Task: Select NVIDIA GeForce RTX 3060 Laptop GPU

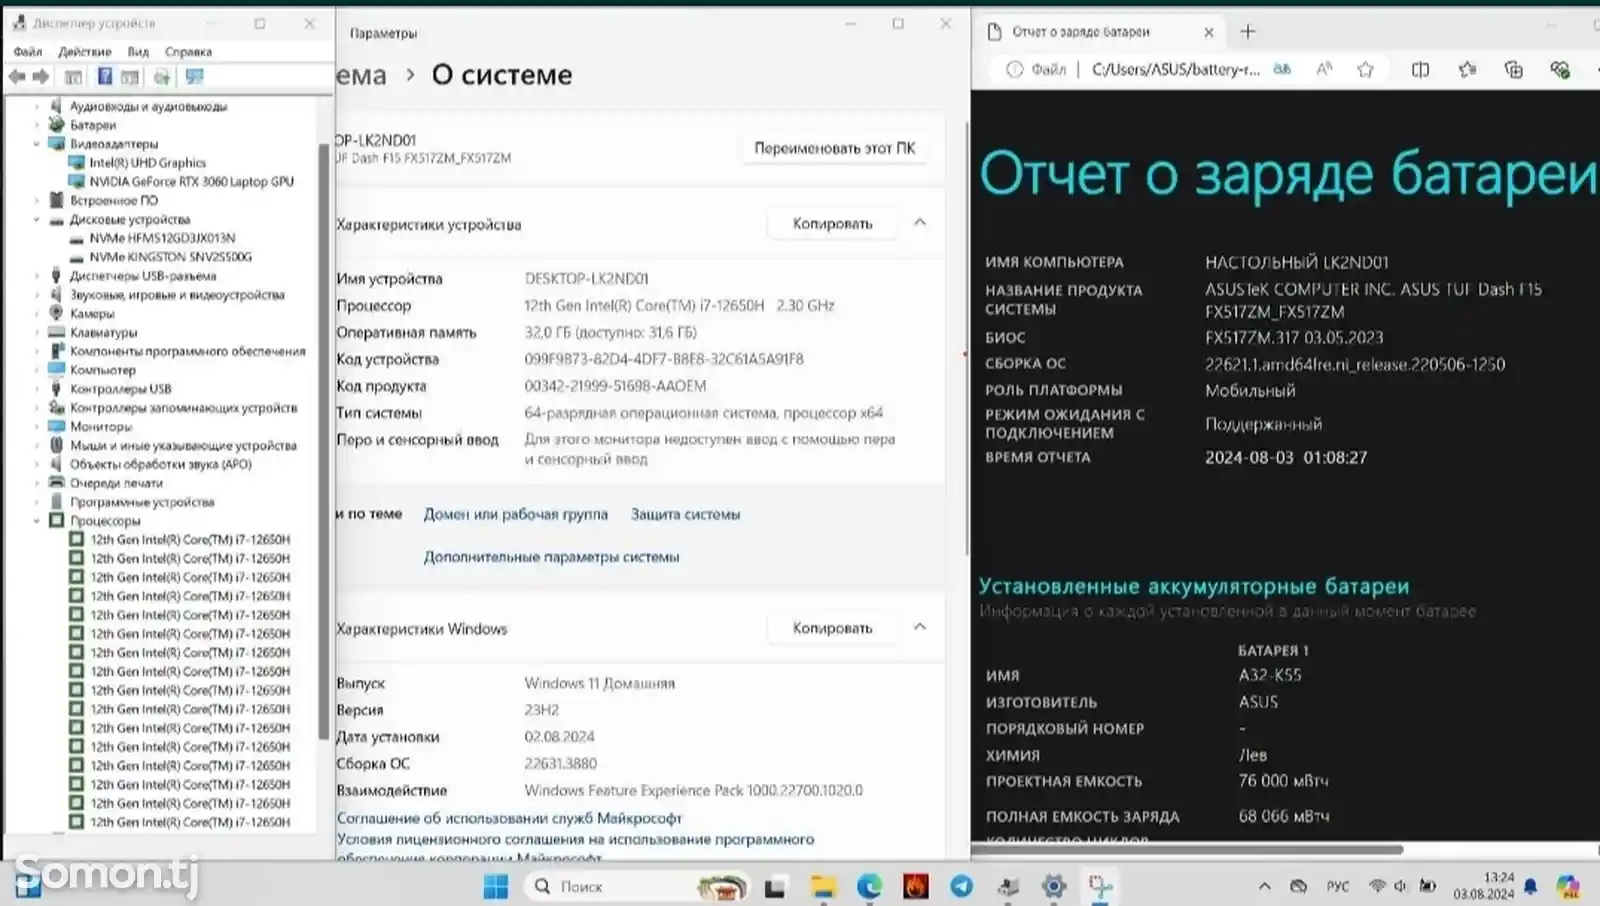Action: [191, 182]
